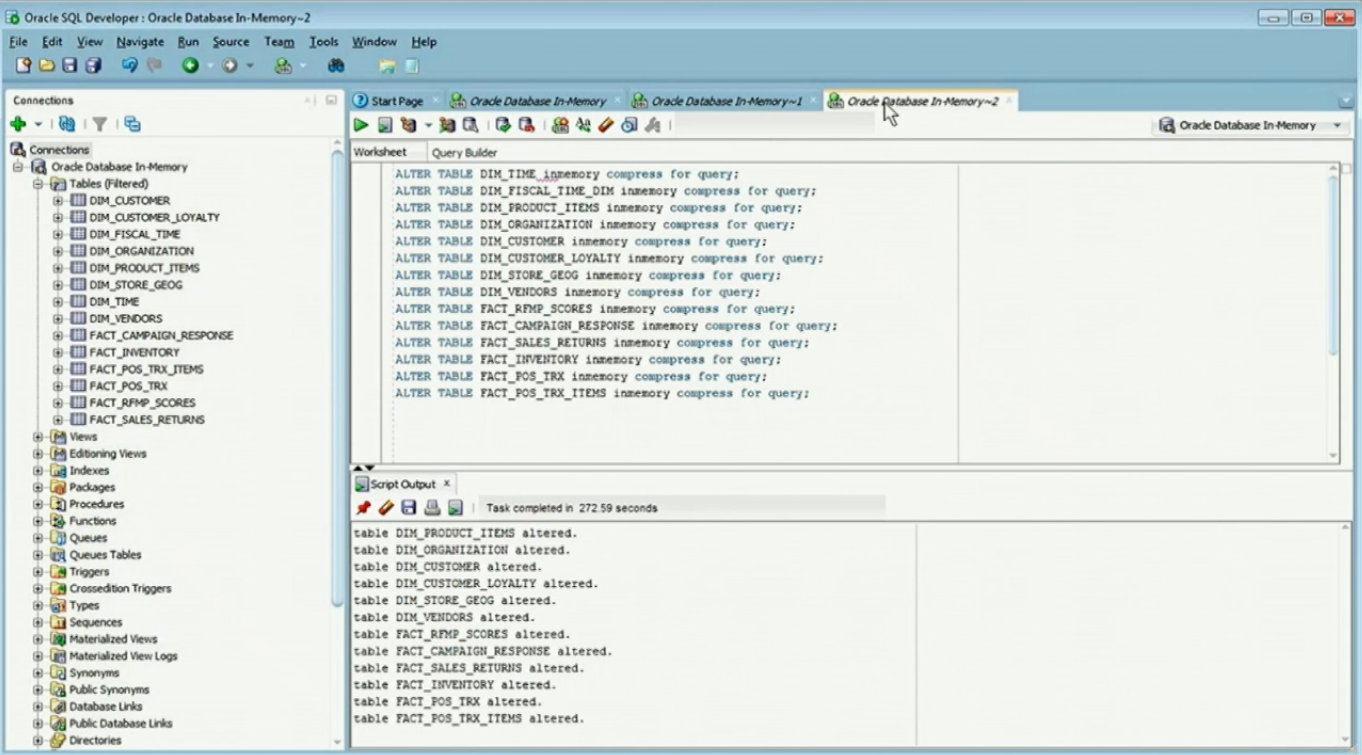The width and height of the screenshot is (1362, 755).
Task: Click the tab list dropdown at editor right
Action: (x=1345, y=102)
